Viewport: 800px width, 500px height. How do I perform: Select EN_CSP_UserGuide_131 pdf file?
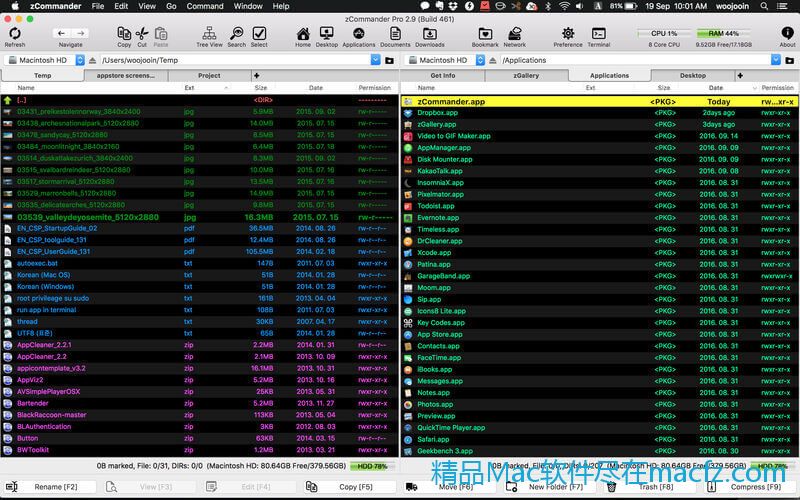click(199, 252)
